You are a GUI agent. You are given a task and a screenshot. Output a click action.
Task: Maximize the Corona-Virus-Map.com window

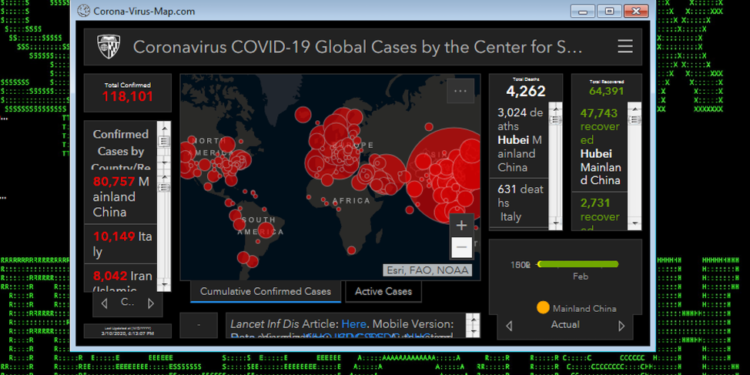(x=609, y=11)
